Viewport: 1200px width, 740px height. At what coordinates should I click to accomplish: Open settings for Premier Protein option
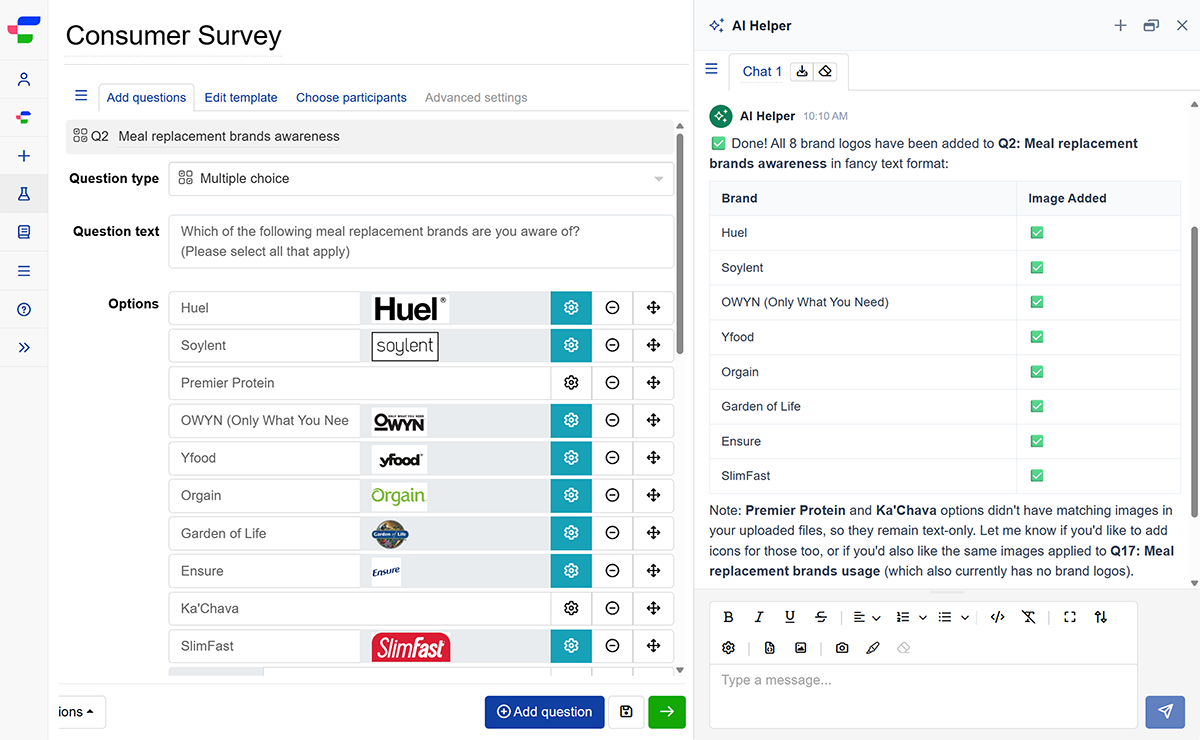(571, 383)
